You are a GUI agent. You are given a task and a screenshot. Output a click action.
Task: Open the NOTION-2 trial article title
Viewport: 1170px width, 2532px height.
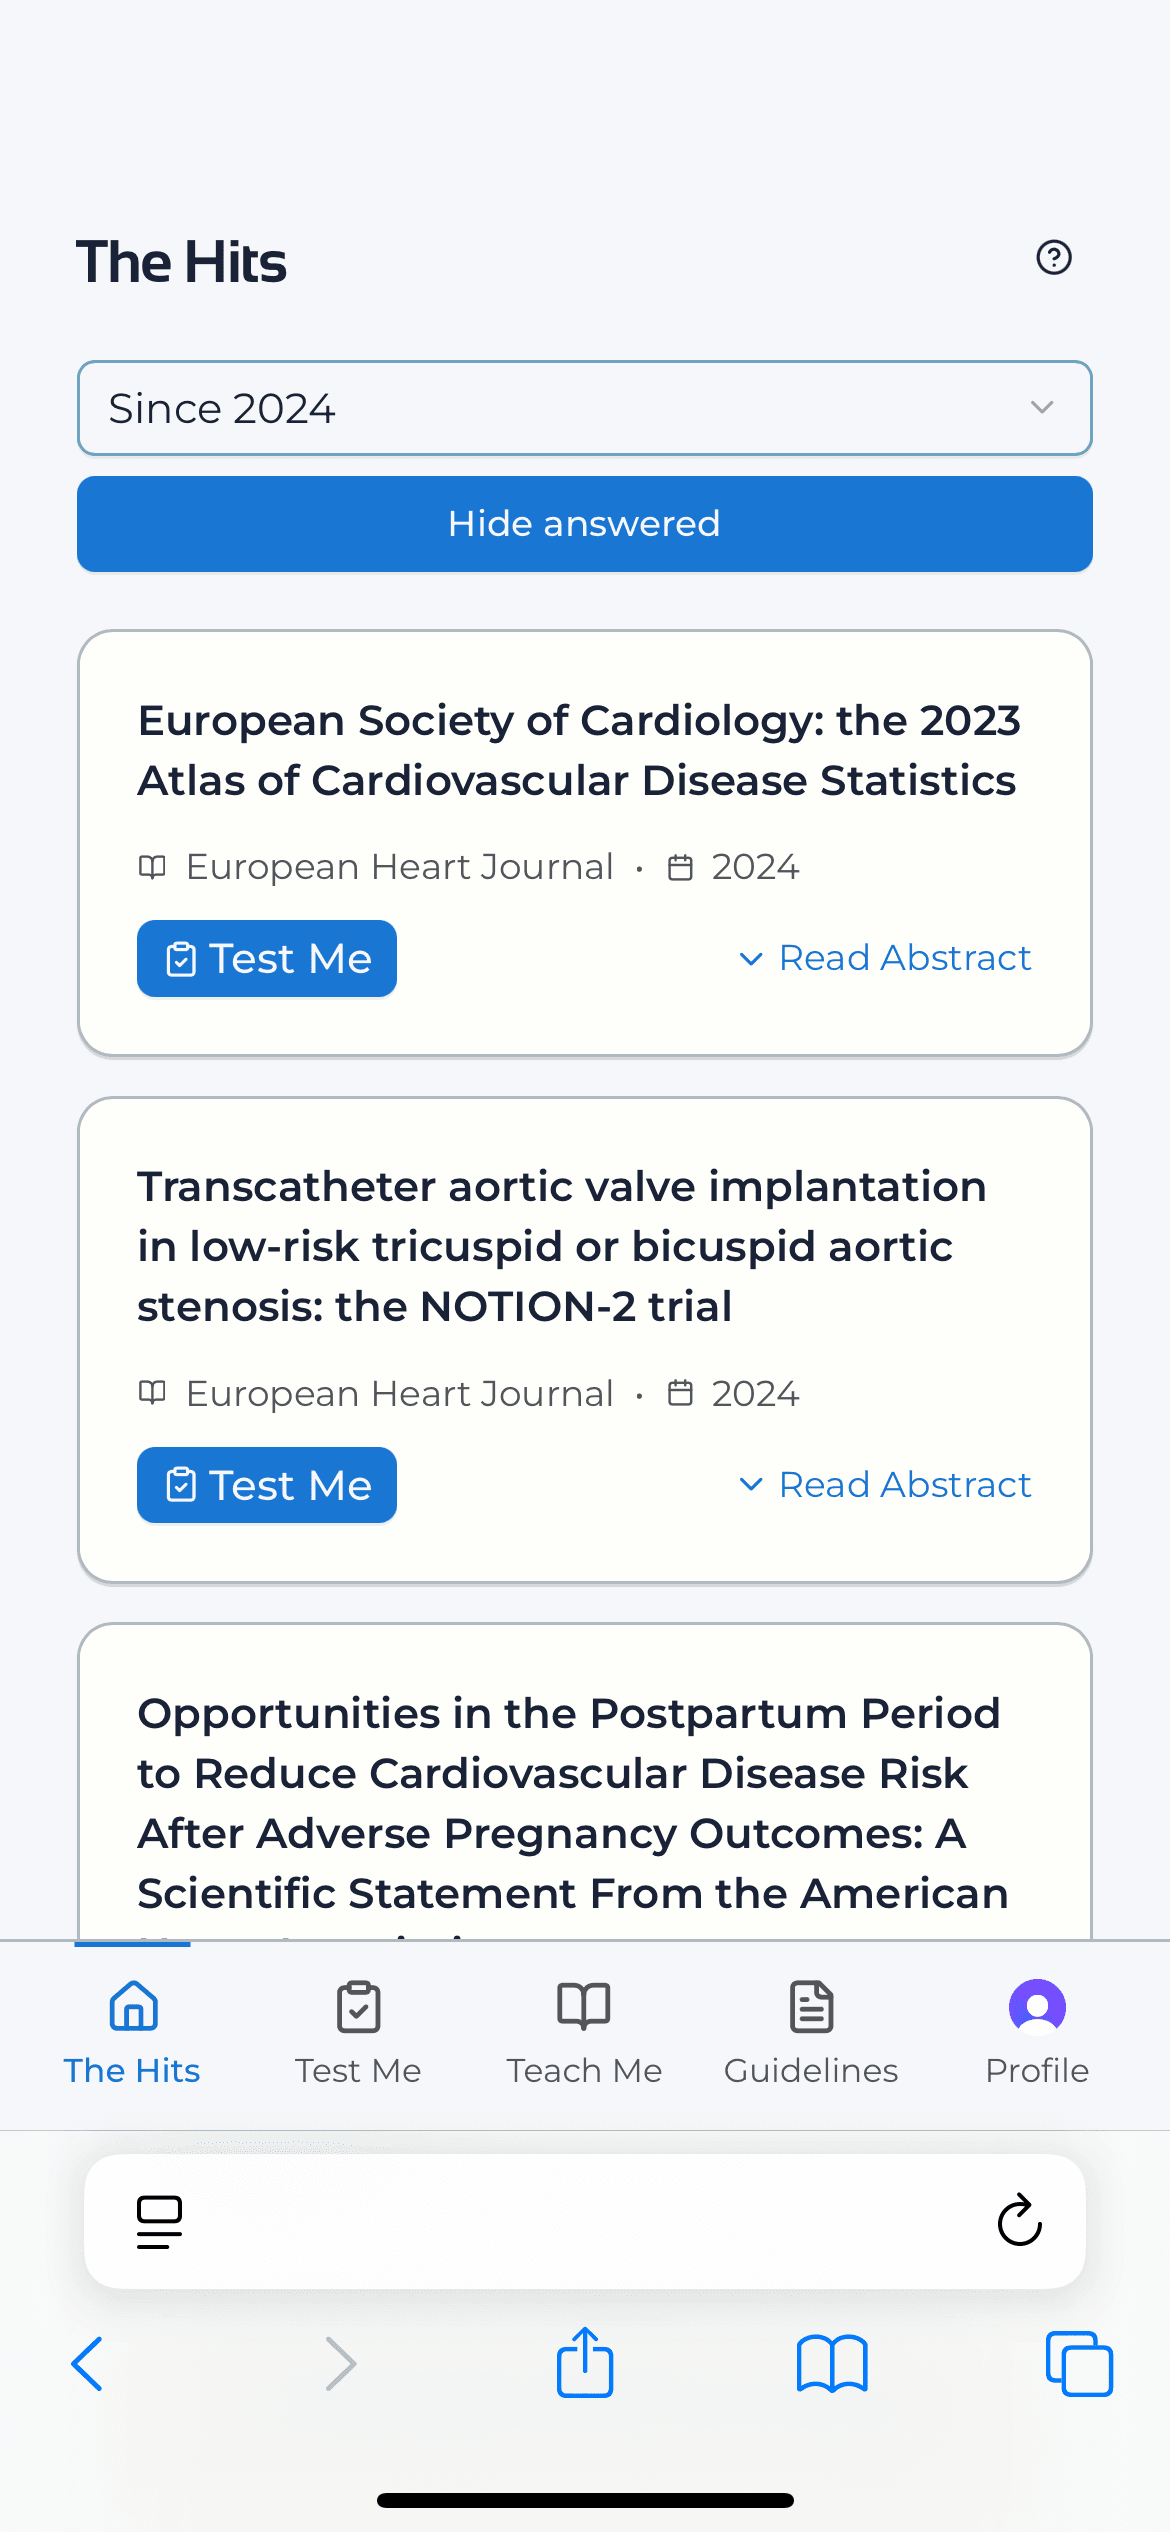click(x=562, y=1246)
